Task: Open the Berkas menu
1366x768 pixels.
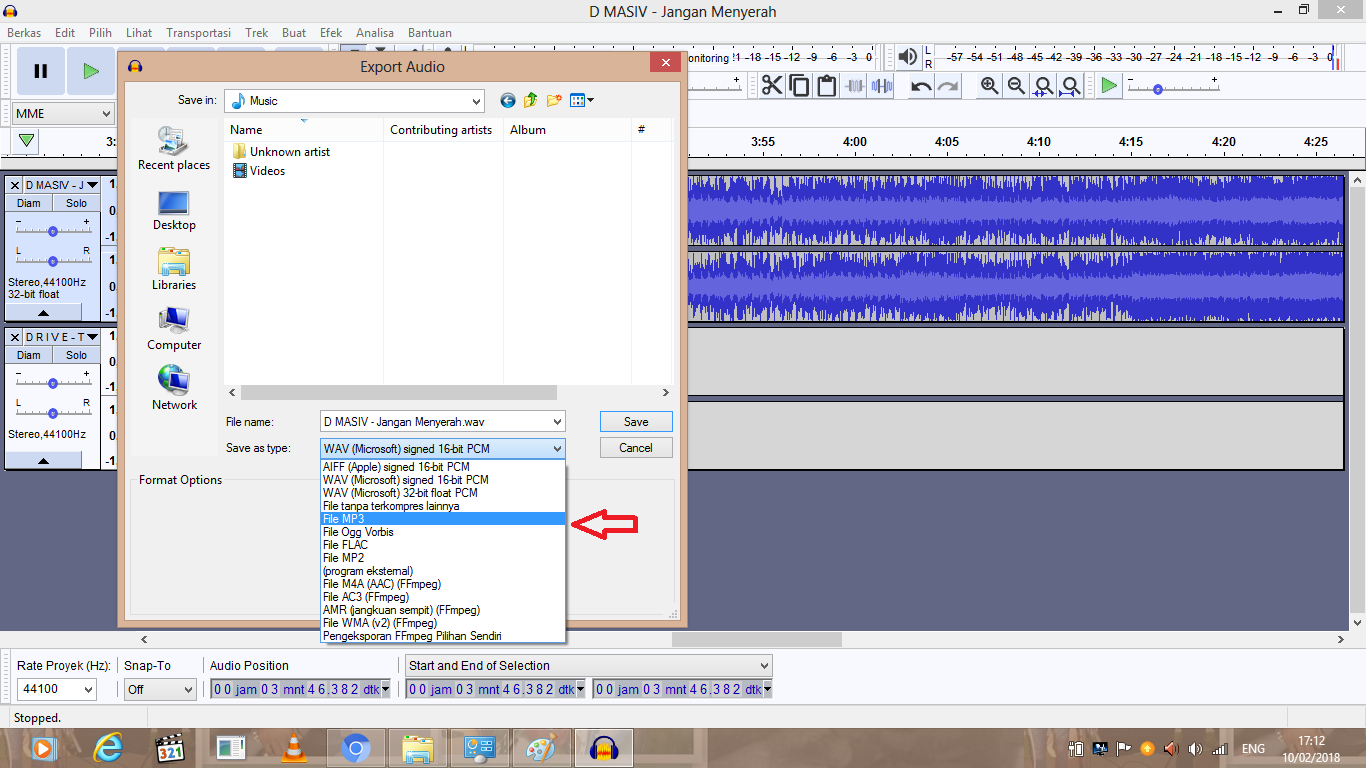Action: point(25,33)
